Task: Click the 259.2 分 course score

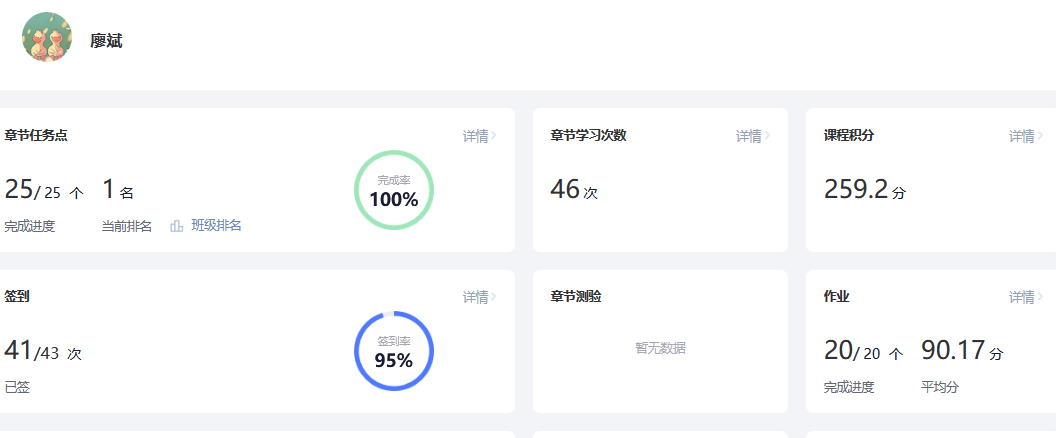Action: click(864, 189)
